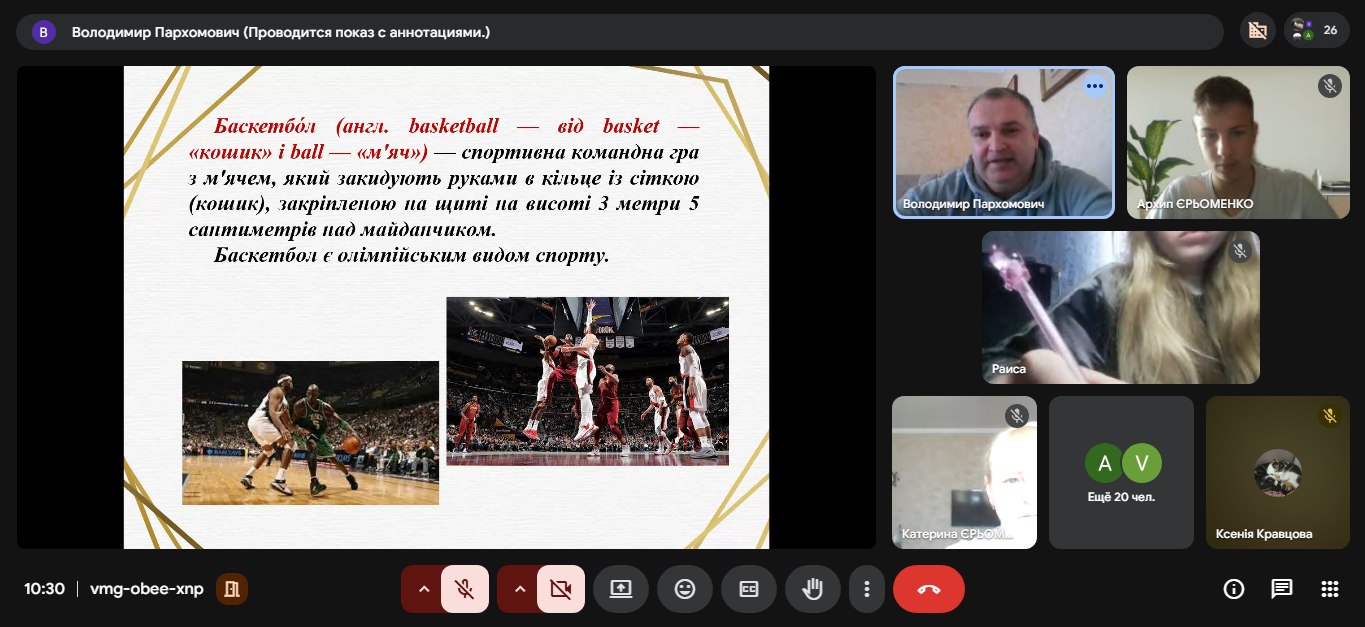Open more options three-dot menu in toolbar
Screen dimensions: 1365x627
(867, 589)
